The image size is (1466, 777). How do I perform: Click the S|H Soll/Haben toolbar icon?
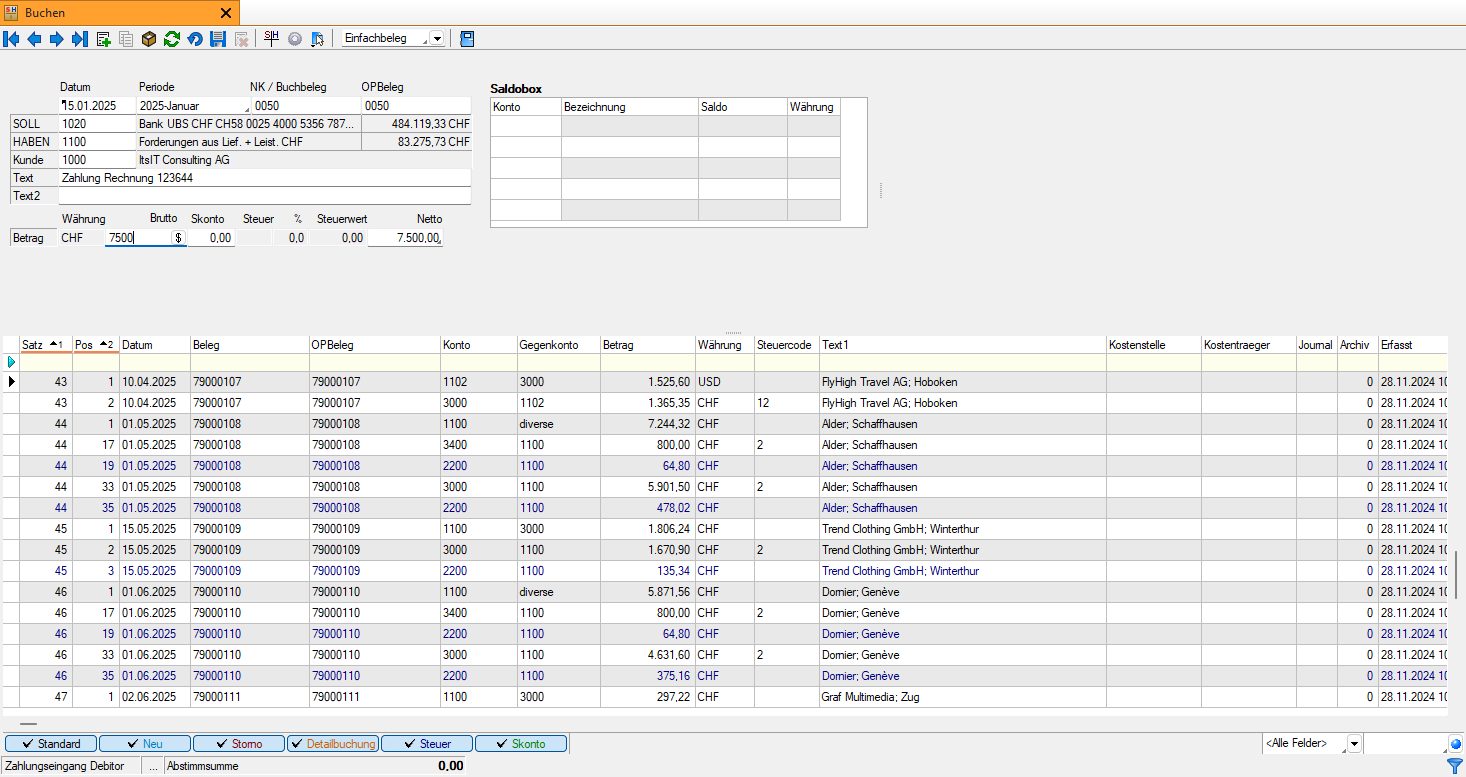[270, 38]
